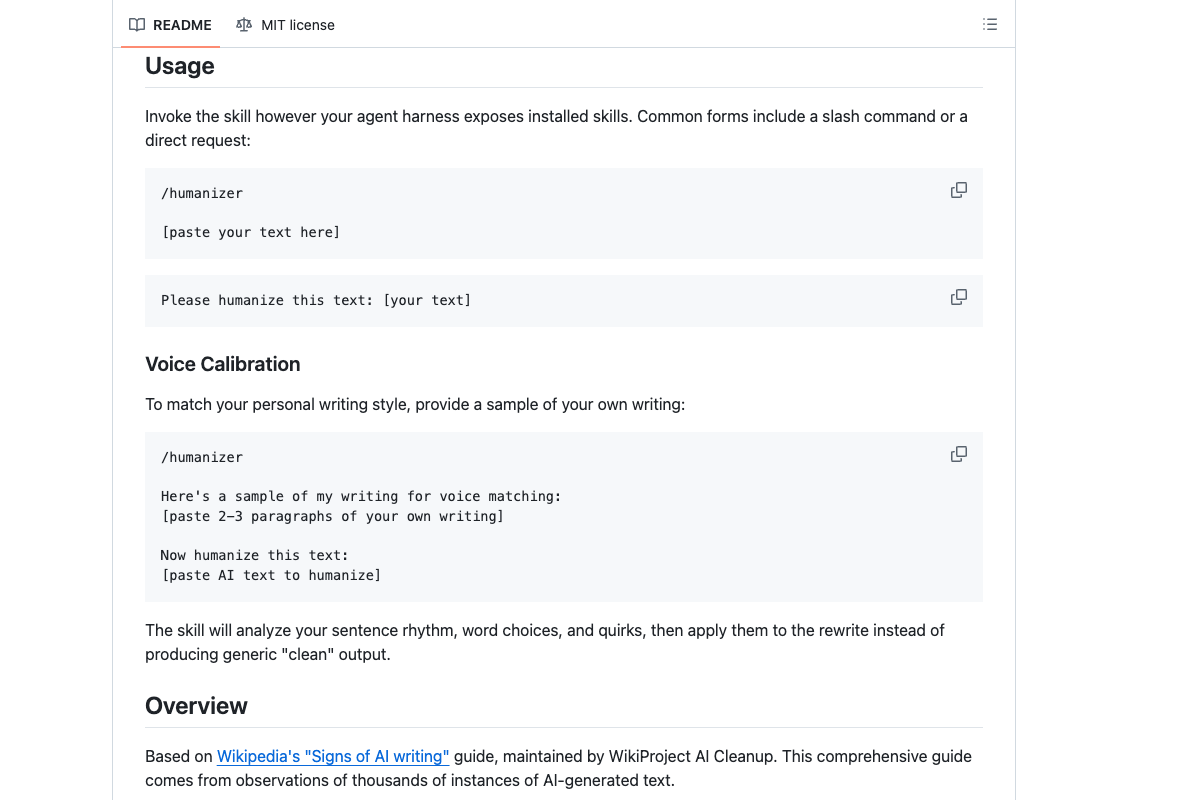1200x800 pixels.
Task: Copy the /humanizer paste-your-text code block
Action: 959,190
